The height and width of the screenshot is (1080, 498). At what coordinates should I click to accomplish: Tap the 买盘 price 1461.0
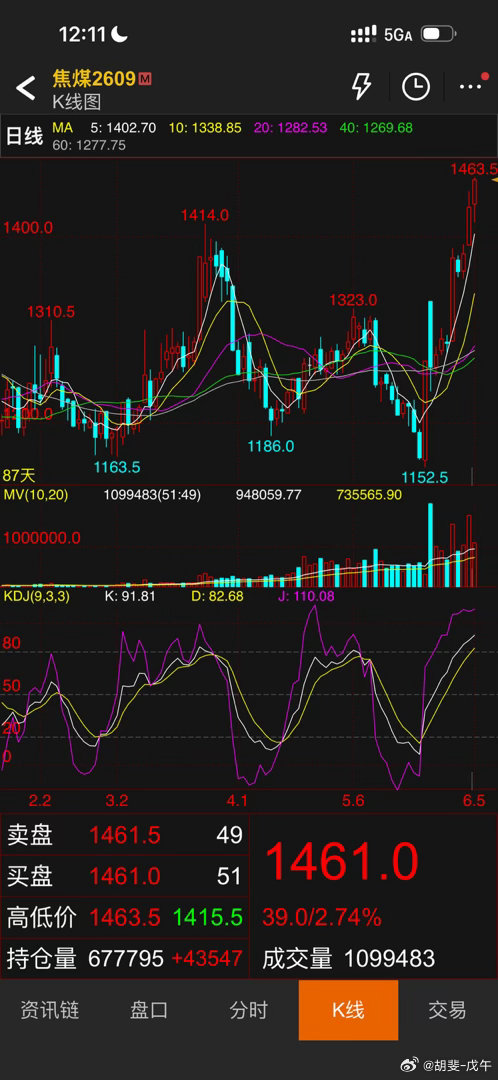pyautogui.click(x=125, y=876)
